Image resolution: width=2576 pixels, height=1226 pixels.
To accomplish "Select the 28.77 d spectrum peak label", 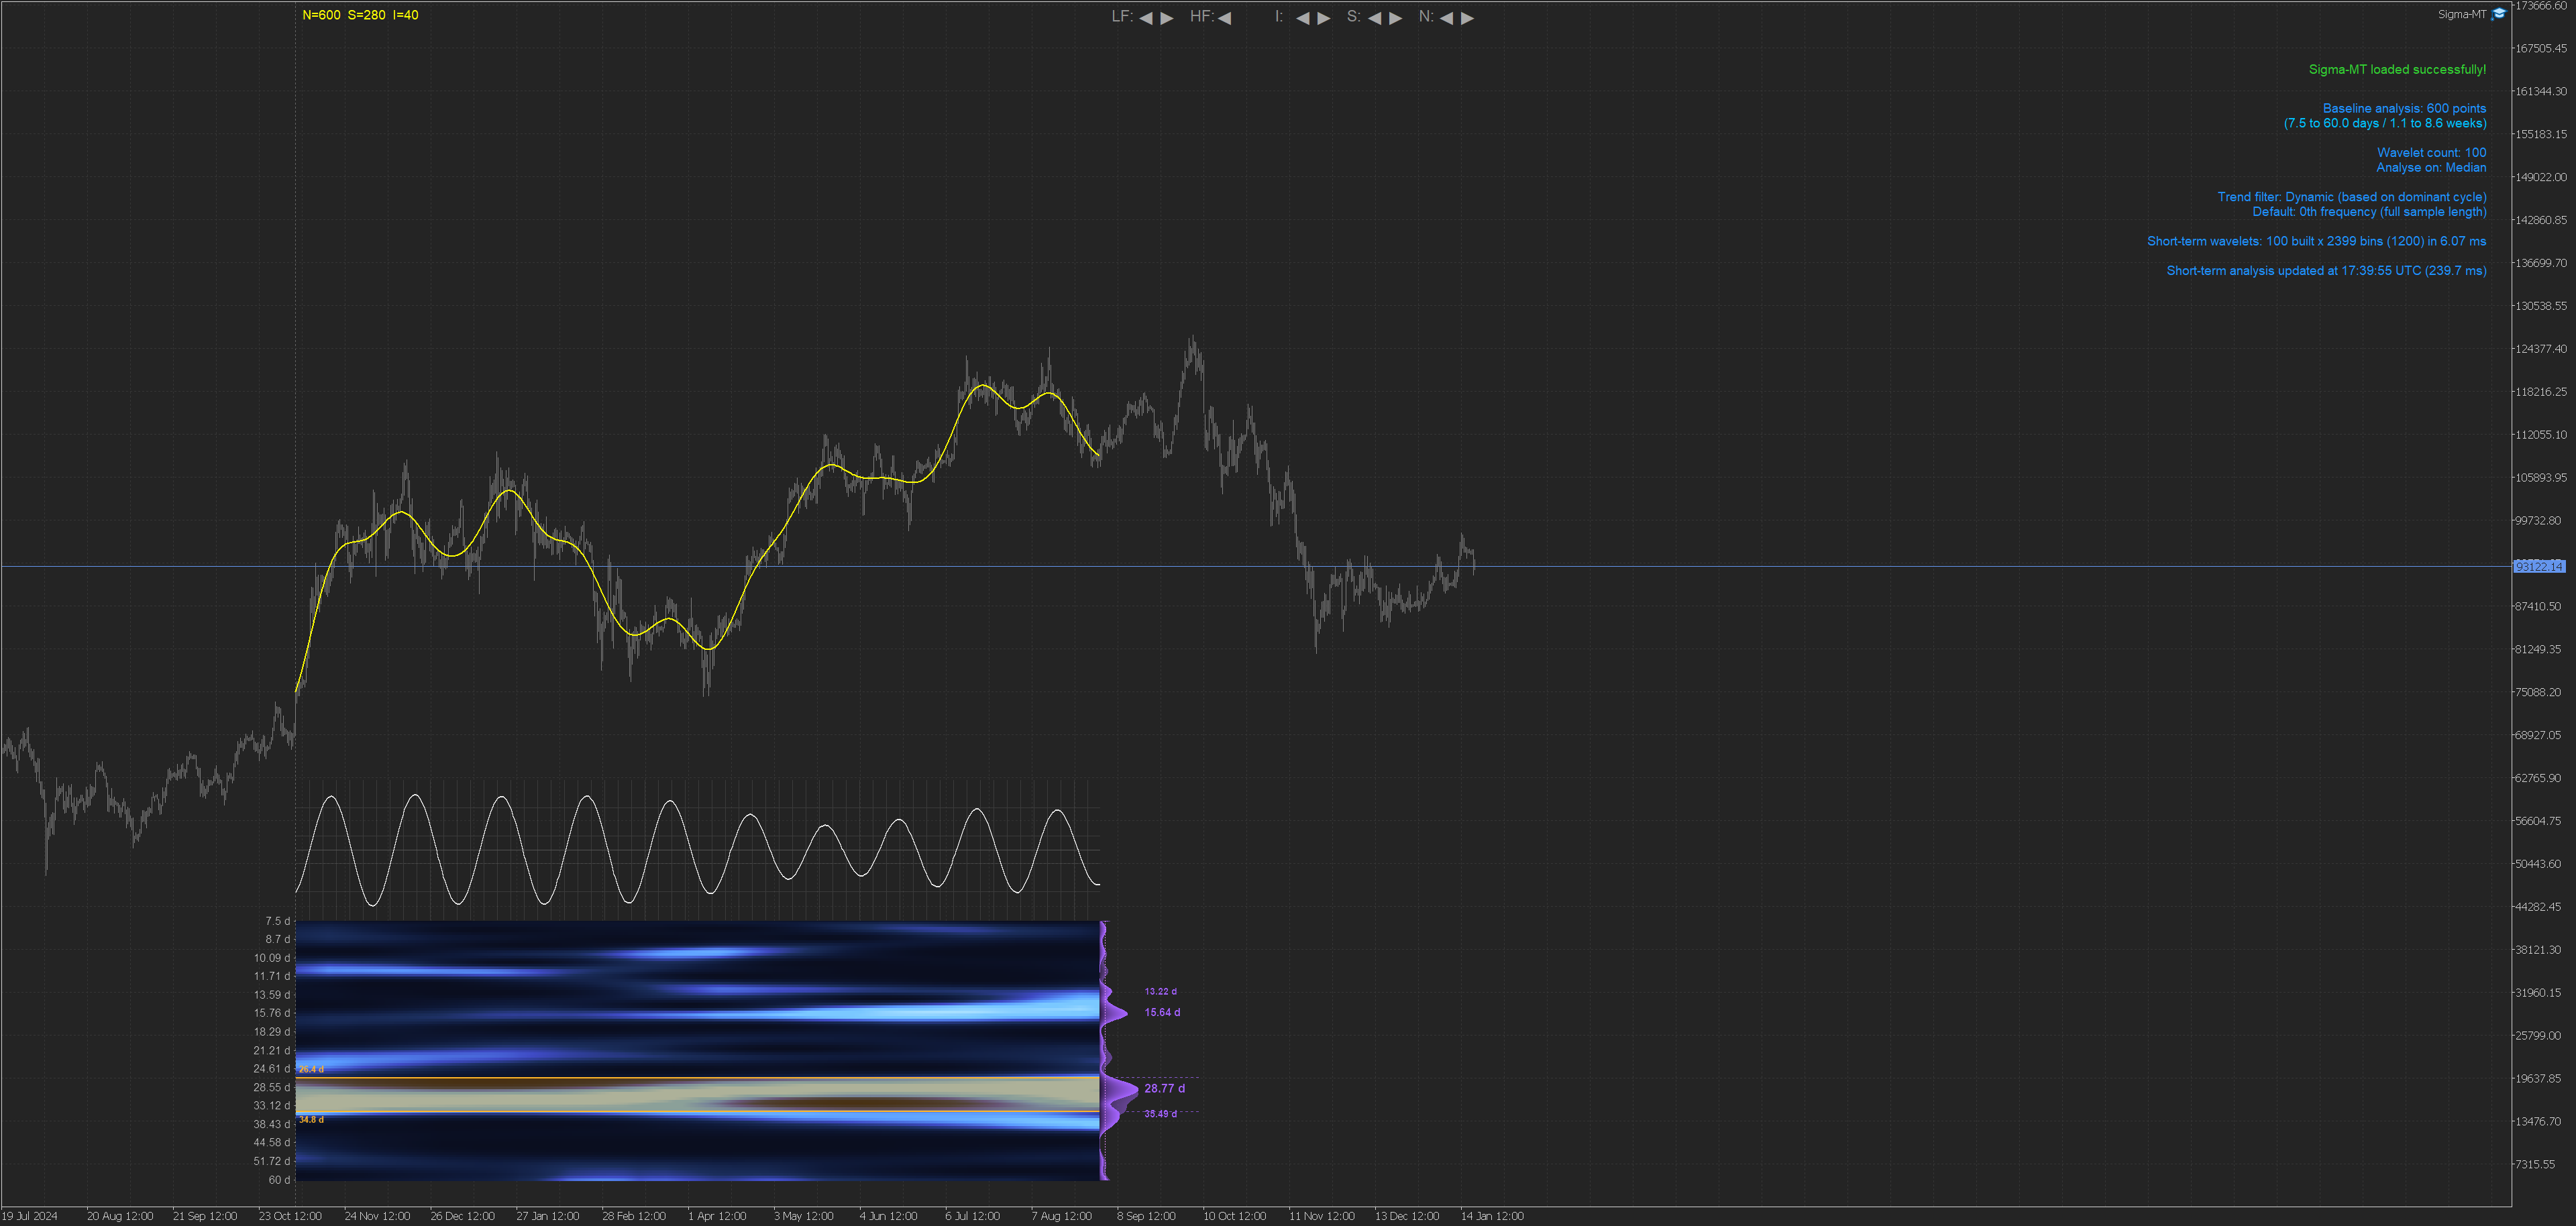I will point(1164,1088).
